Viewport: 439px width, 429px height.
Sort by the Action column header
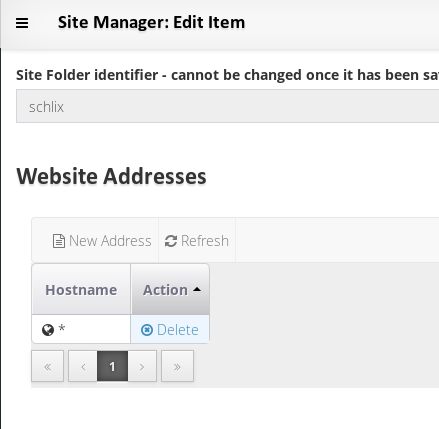point(170,289)
